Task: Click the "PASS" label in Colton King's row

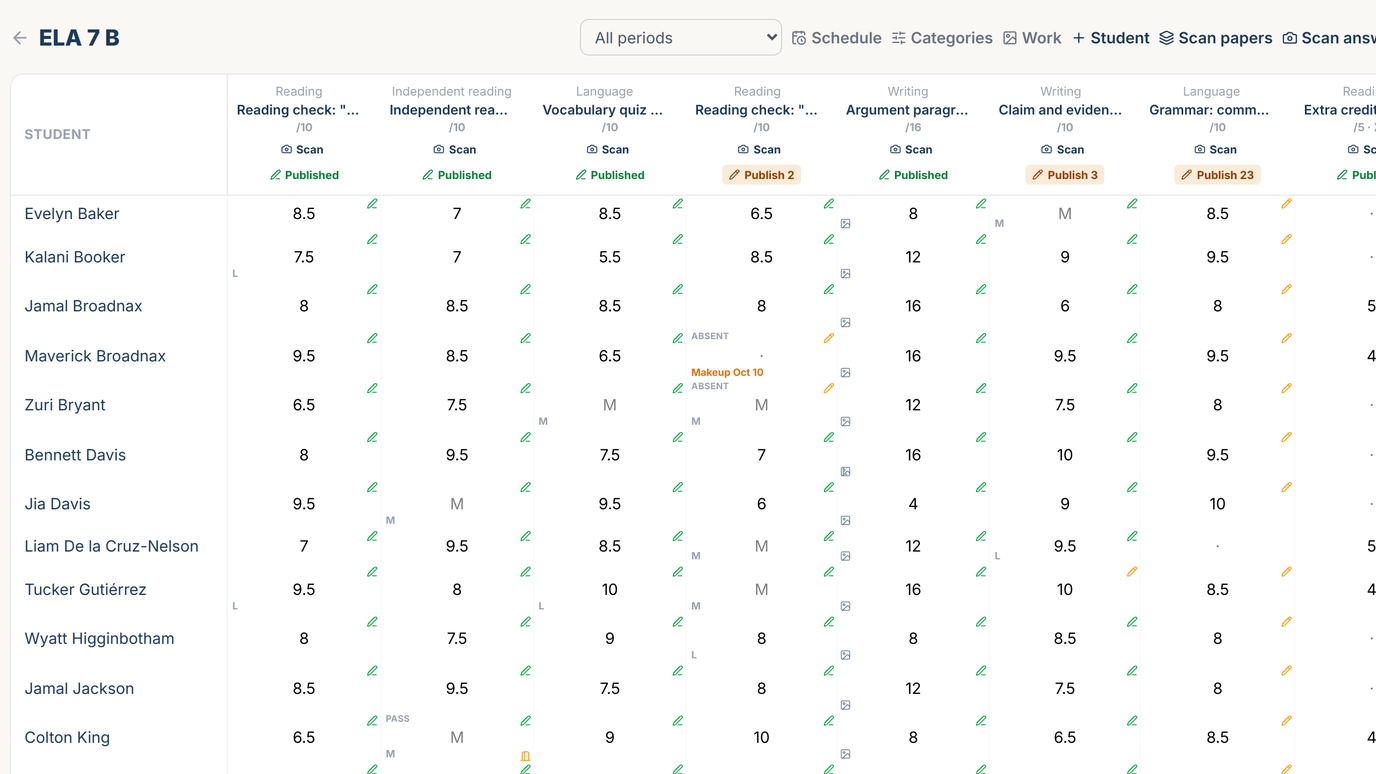Action: (x=397, y=718)
